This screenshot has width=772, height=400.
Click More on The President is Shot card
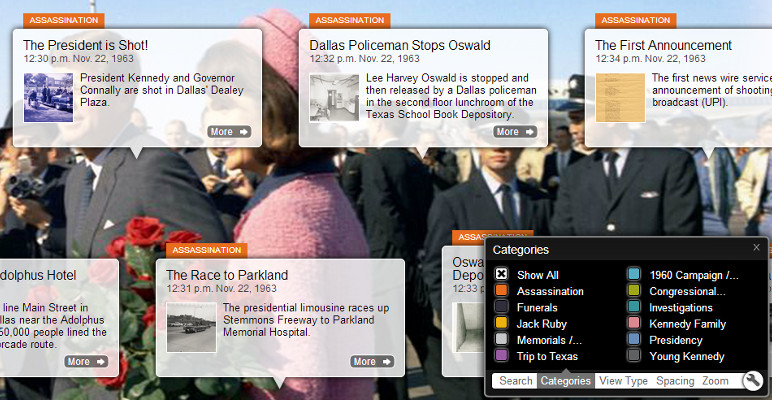tap(229, 132)
